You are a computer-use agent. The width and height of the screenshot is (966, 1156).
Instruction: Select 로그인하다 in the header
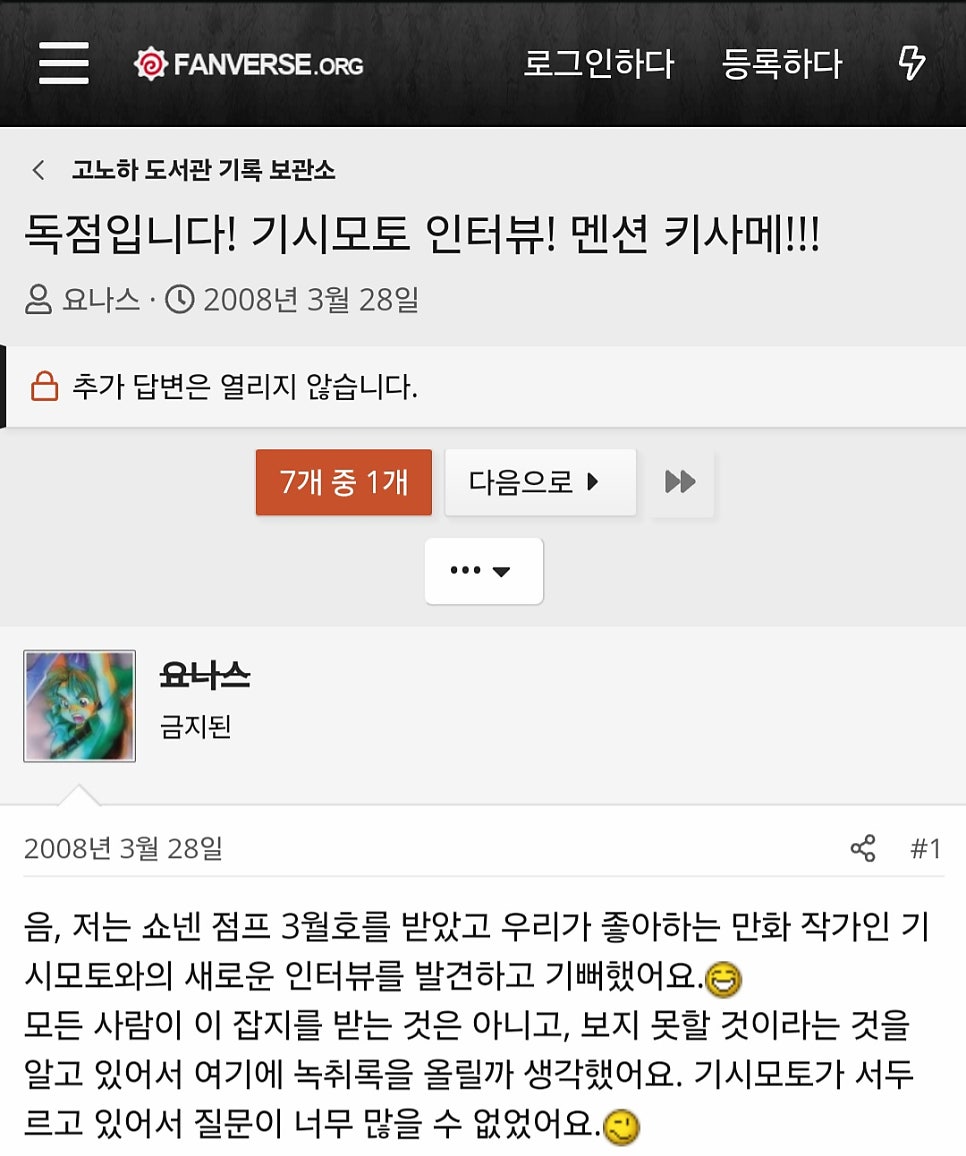pyautogui.click(x=598, y=63)
